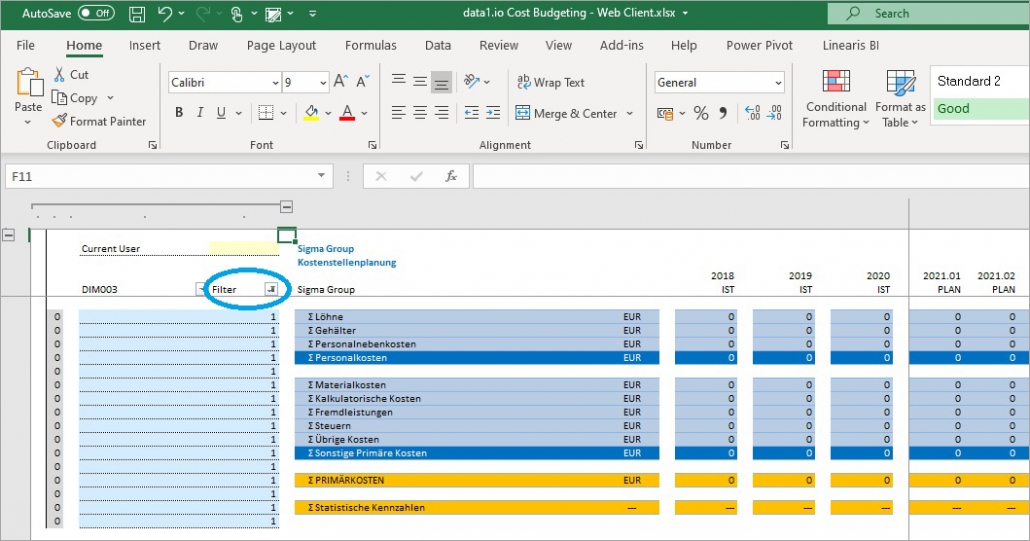Decrease decimal places

[x=775, y=113]
